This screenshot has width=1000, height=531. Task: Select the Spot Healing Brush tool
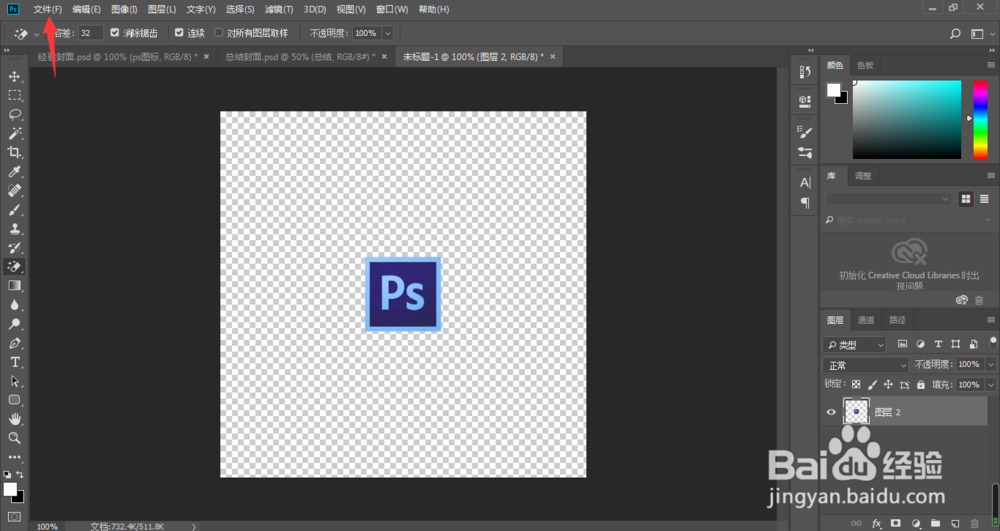[14, 191]
